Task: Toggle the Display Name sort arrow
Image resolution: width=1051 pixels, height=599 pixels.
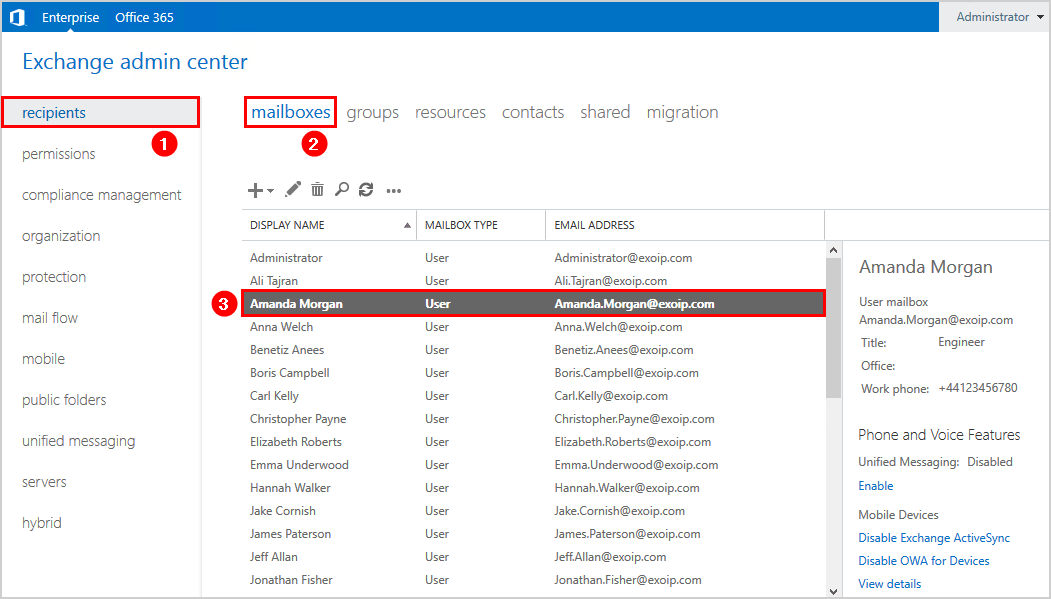Action: (x=408, y=225)
